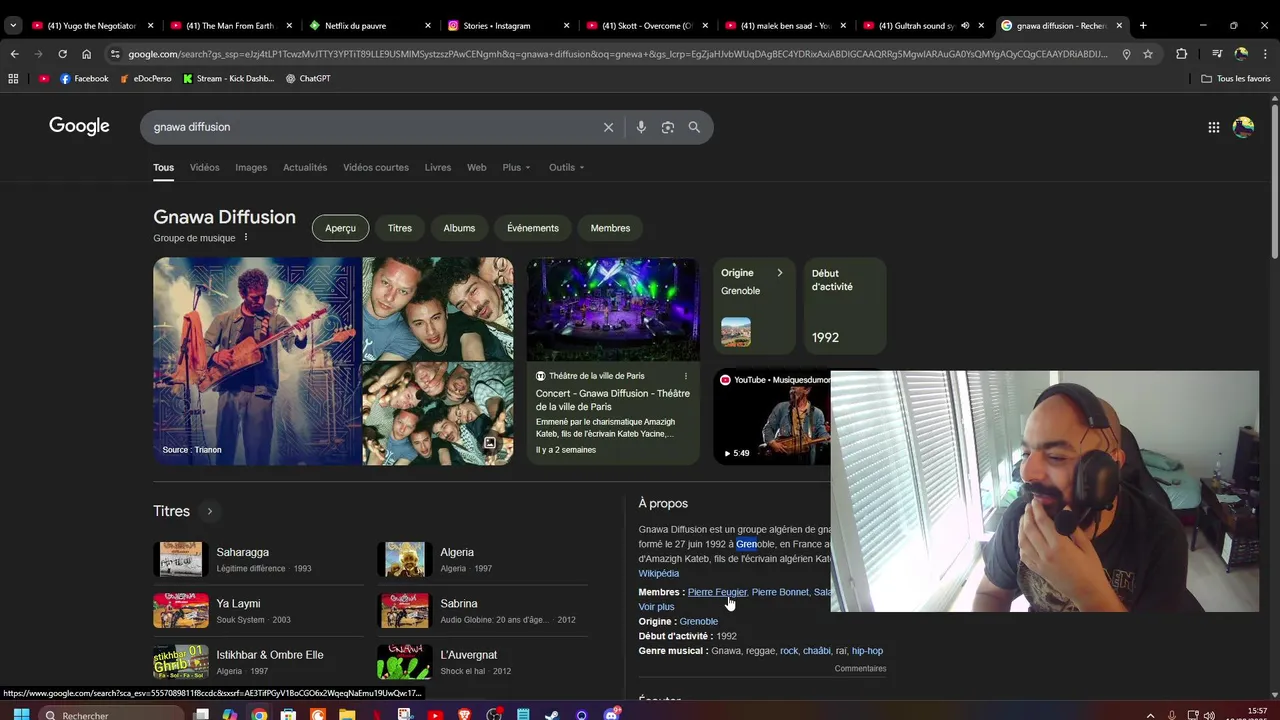1280x720 pixels.
Task: Mute the Gultrah sound tab audio icon
Action: tap(965, 26)
